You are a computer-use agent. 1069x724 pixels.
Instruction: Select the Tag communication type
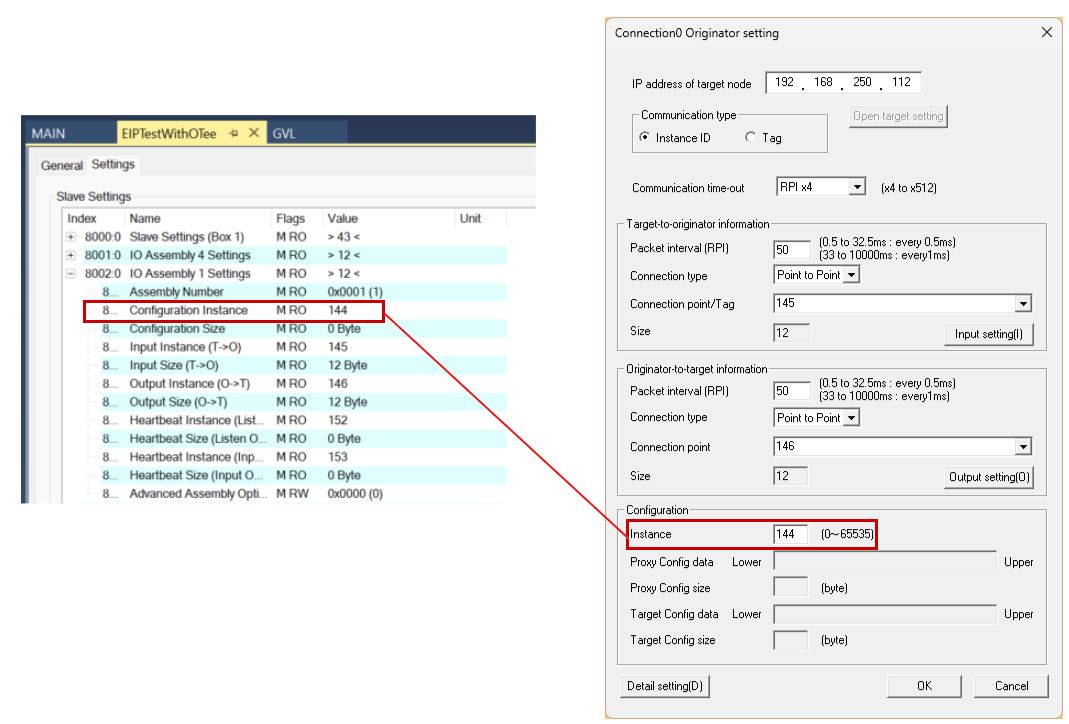coord(750,138)
